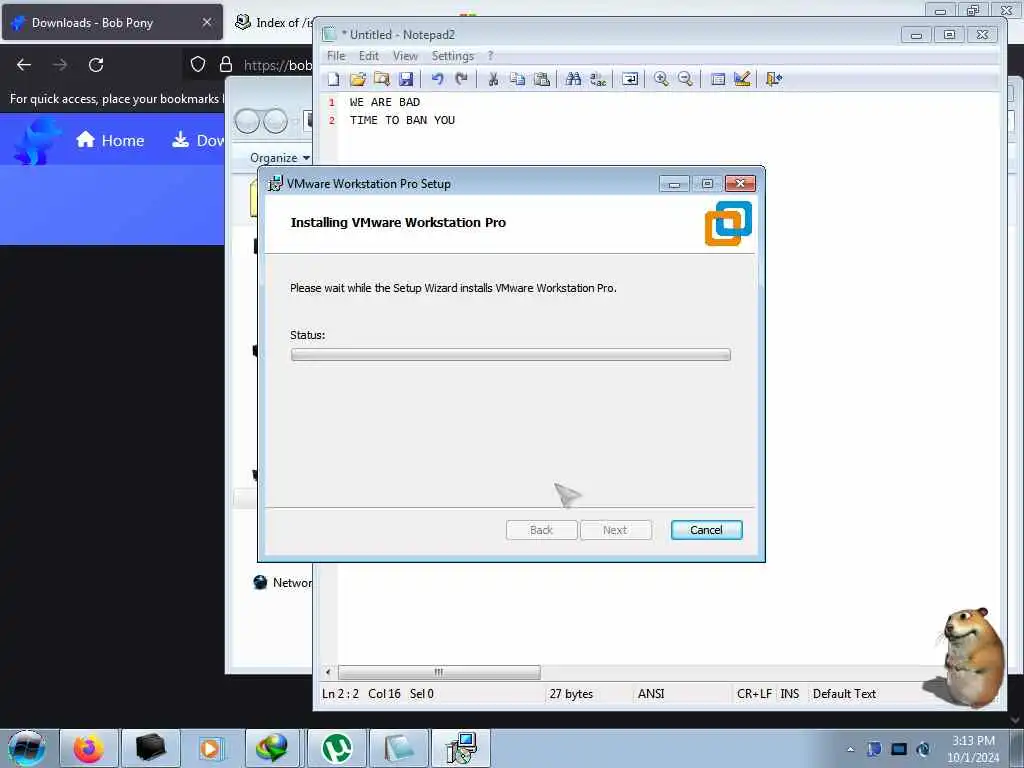Click Redo arrow in Notepad2 toolbar
Viewport: 1024px width, 768px height.
[x=462, y=79]
